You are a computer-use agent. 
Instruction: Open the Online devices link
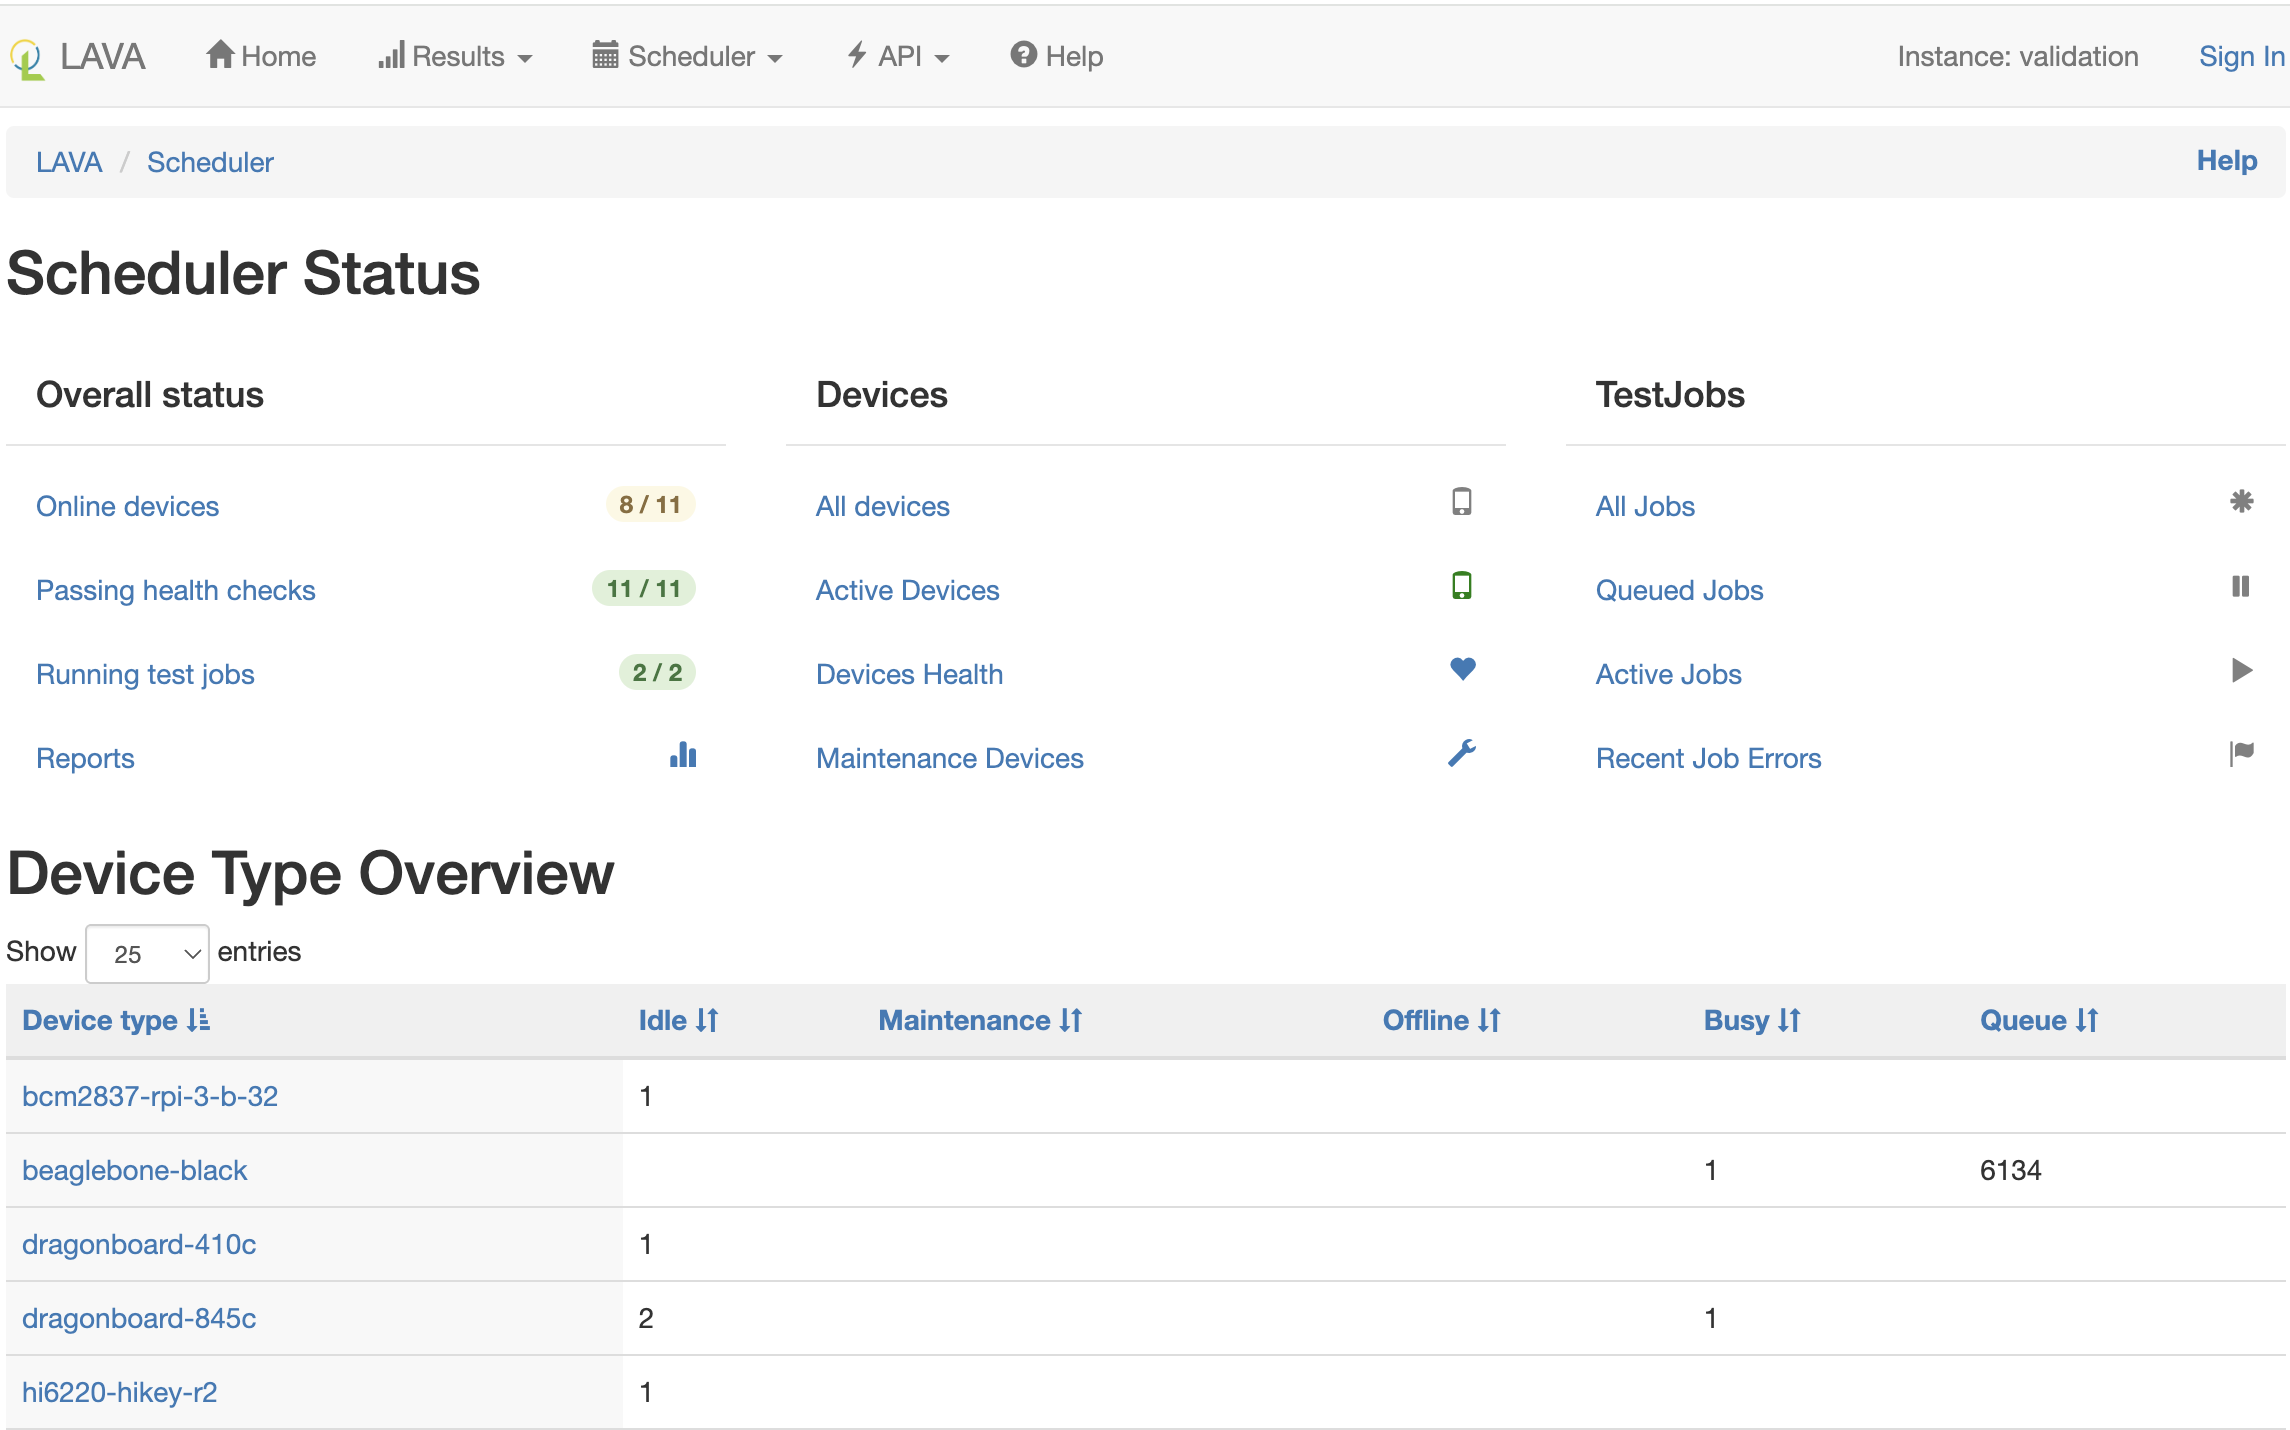127,506
